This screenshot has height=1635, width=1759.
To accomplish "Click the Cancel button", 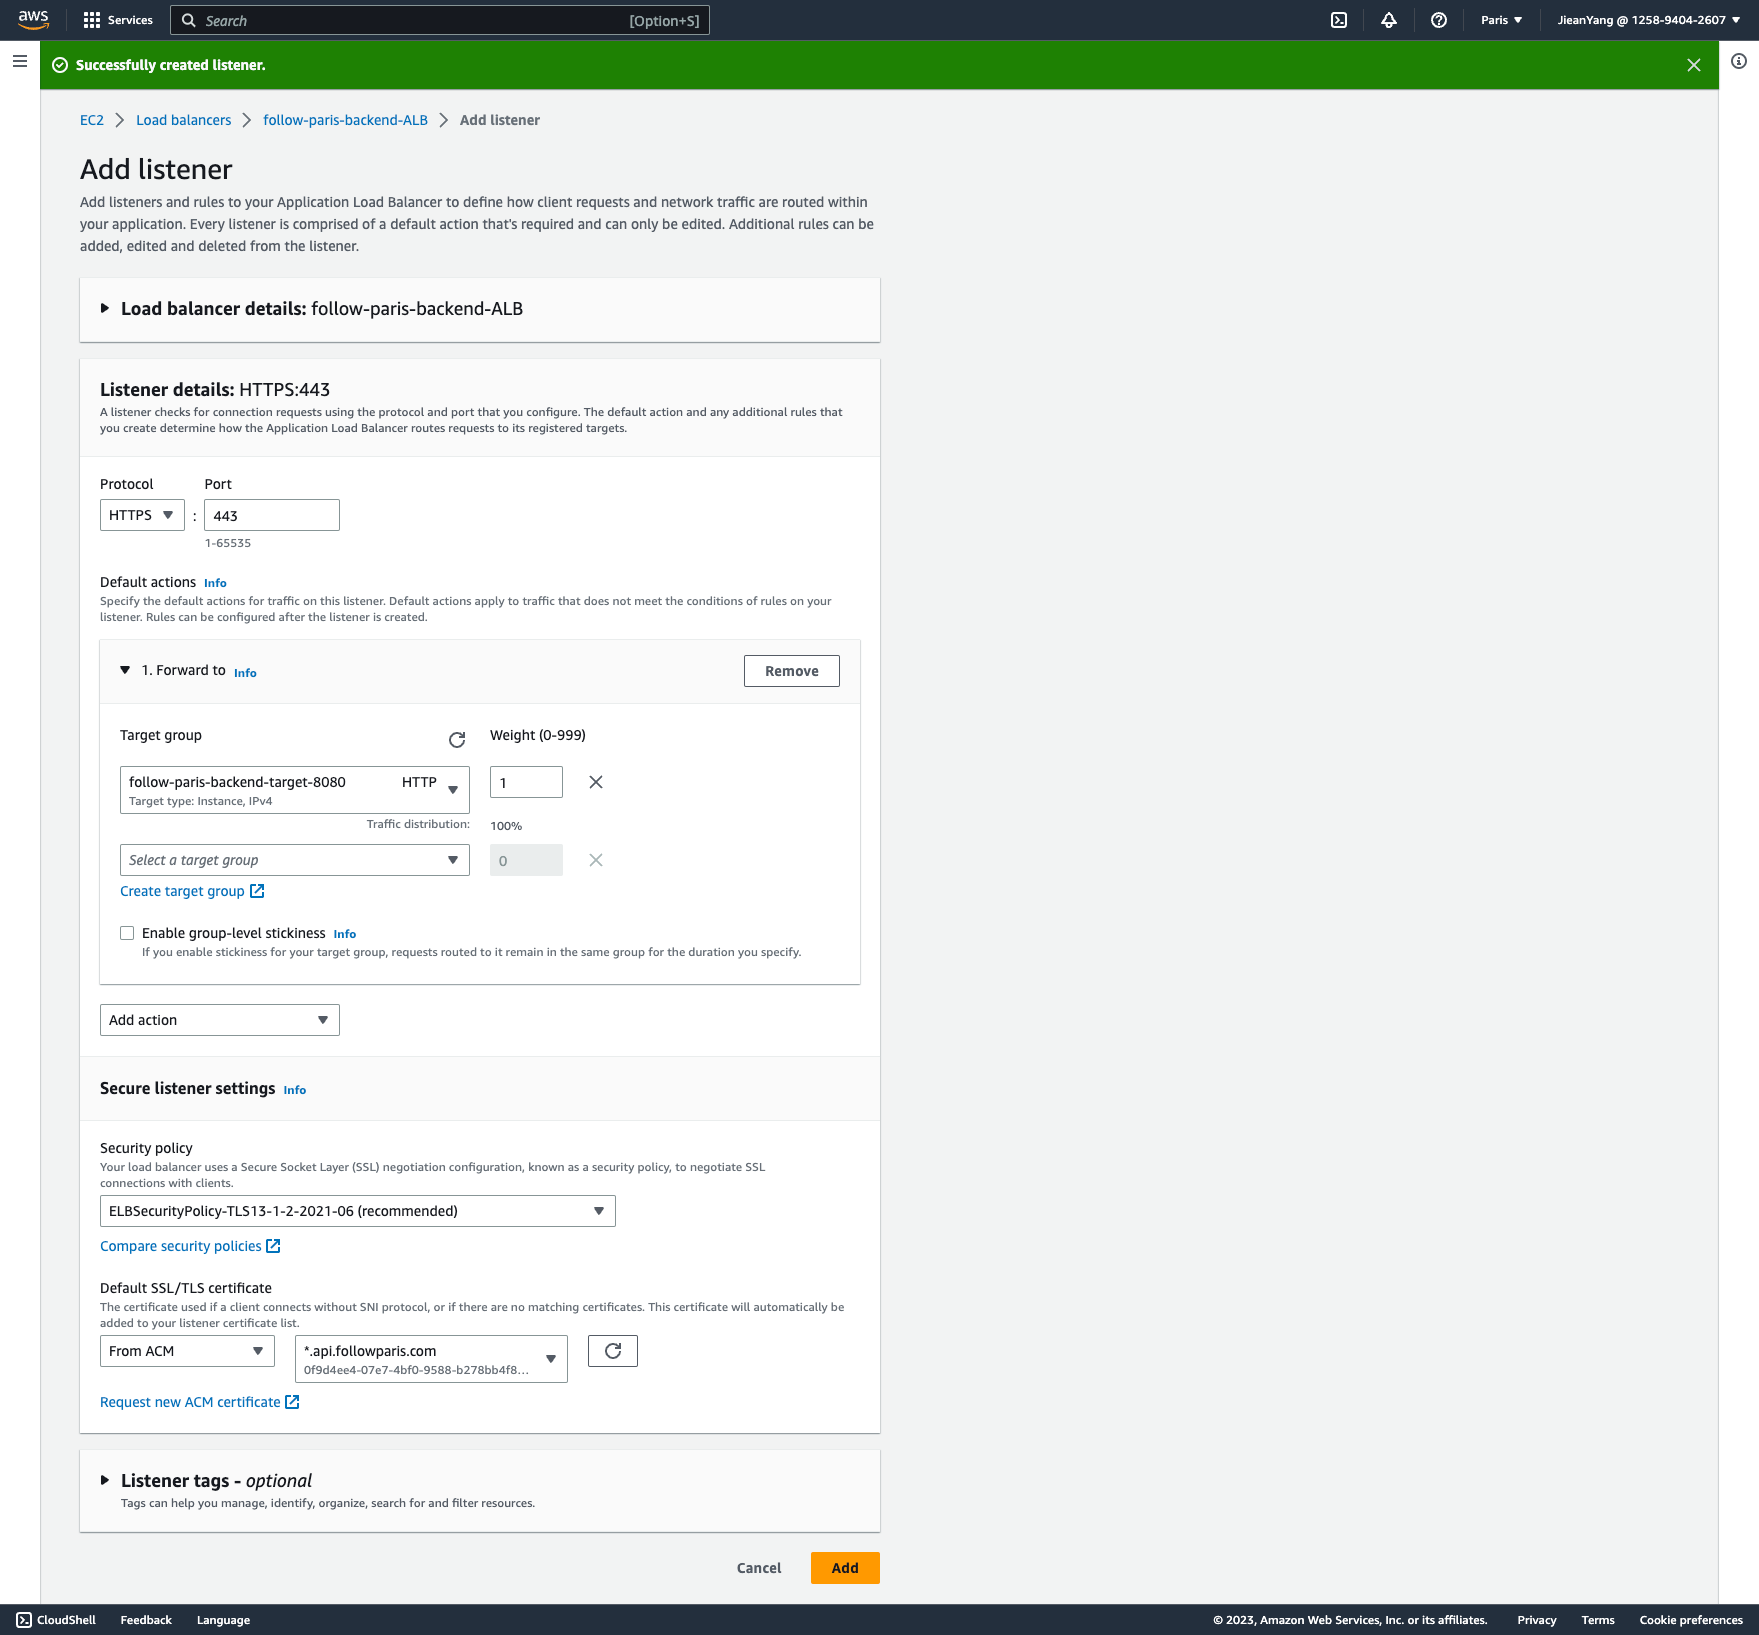I will pyautogui.click(x=759, y=1568).
